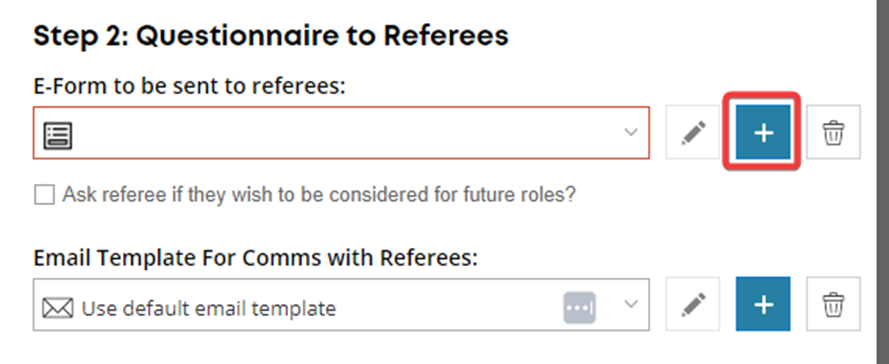889x364 pixels.
Task: Expand the E-Form dropdown chevron
Action: pos(630,133)
